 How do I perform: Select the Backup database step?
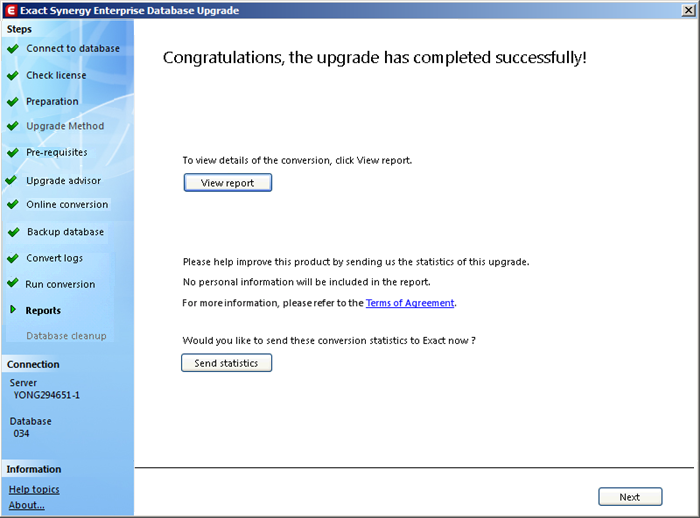click(66, 232)
